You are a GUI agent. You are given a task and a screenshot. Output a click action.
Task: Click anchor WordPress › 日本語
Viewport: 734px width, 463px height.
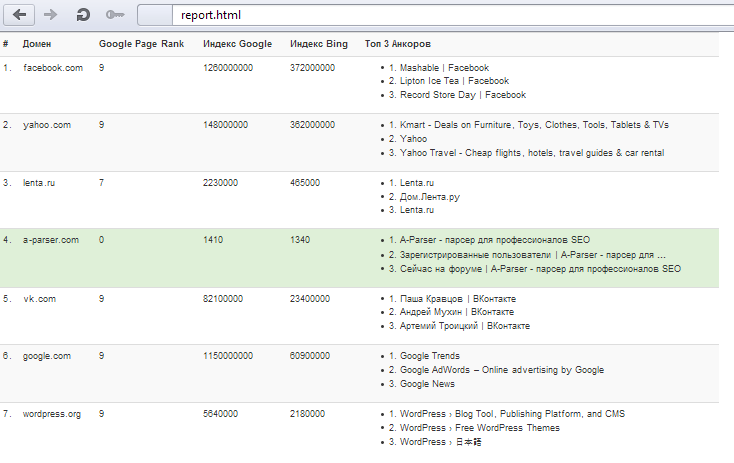coord(440,442)
